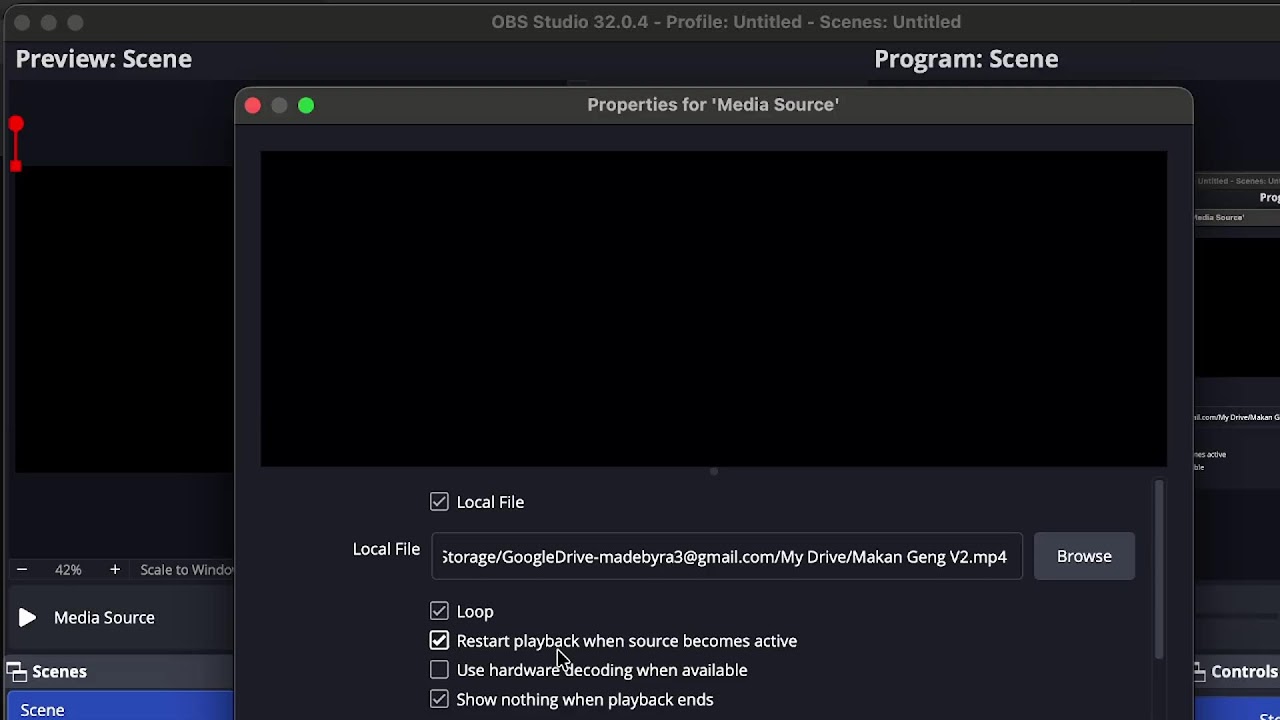Browse for a local media file

click(x=1084, y=557)
